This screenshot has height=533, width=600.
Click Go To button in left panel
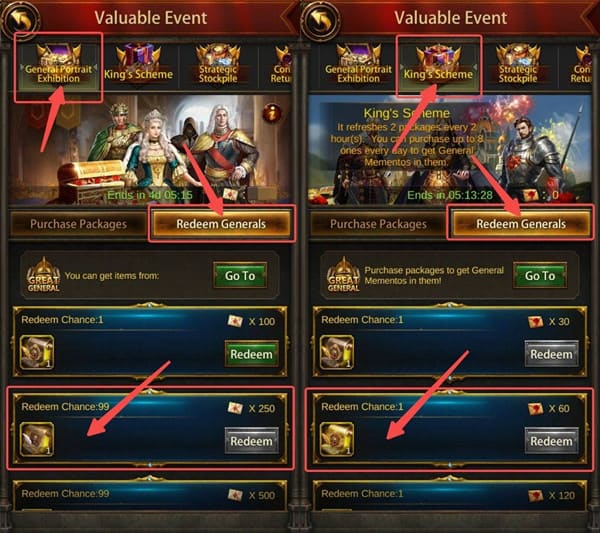coord(240,275)
